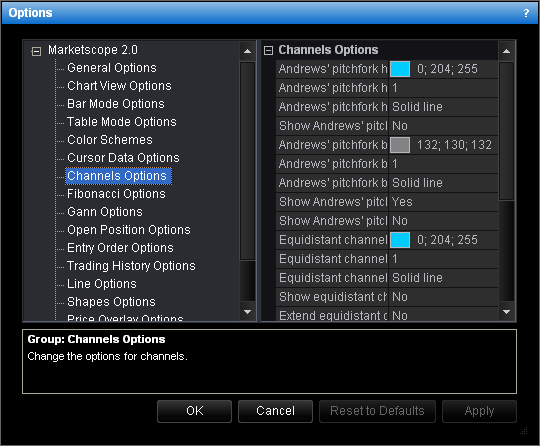Select General Options in the tree
540x446 pixels.
pos(112,68)
